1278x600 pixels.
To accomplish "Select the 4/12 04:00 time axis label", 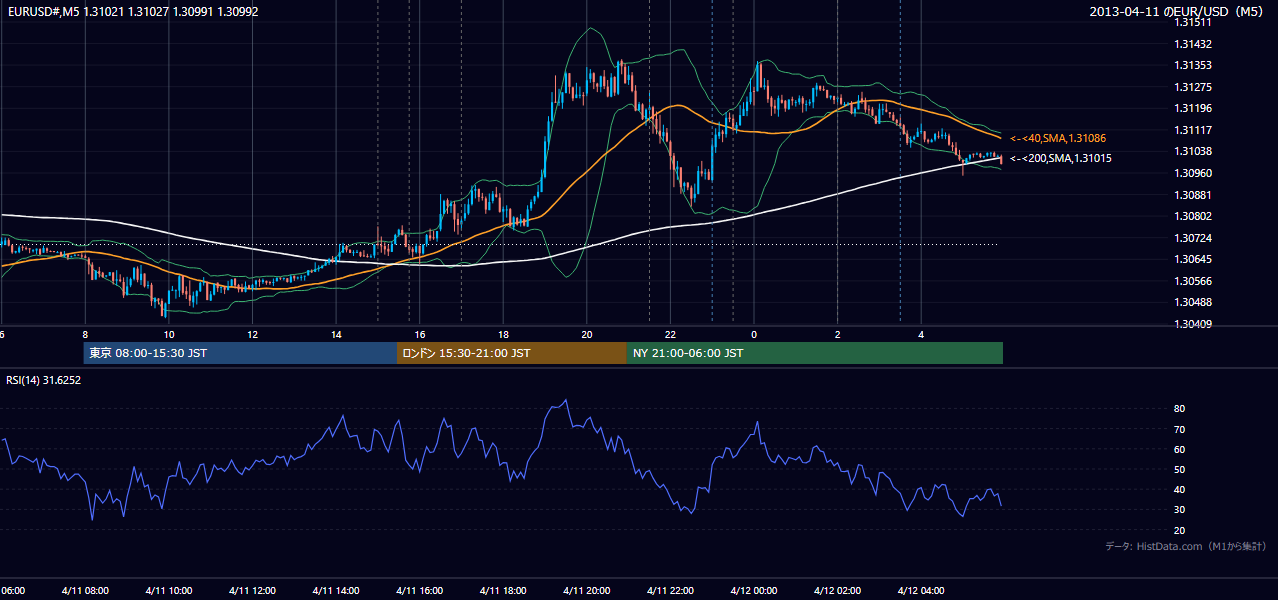I will 920,590.
